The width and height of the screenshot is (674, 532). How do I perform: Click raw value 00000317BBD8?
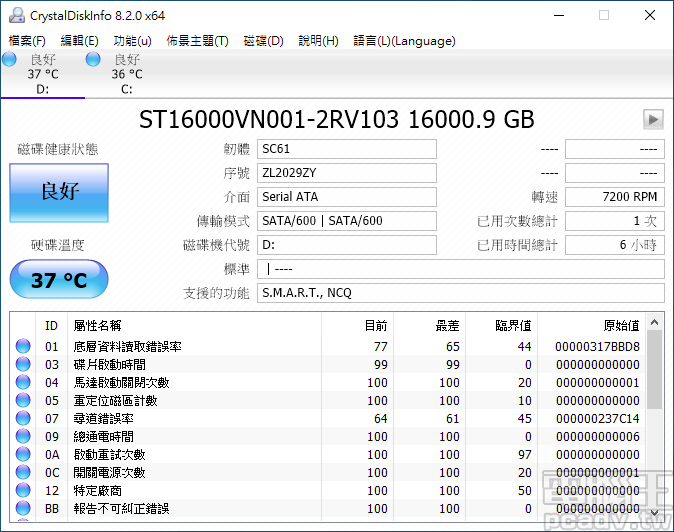597,346
